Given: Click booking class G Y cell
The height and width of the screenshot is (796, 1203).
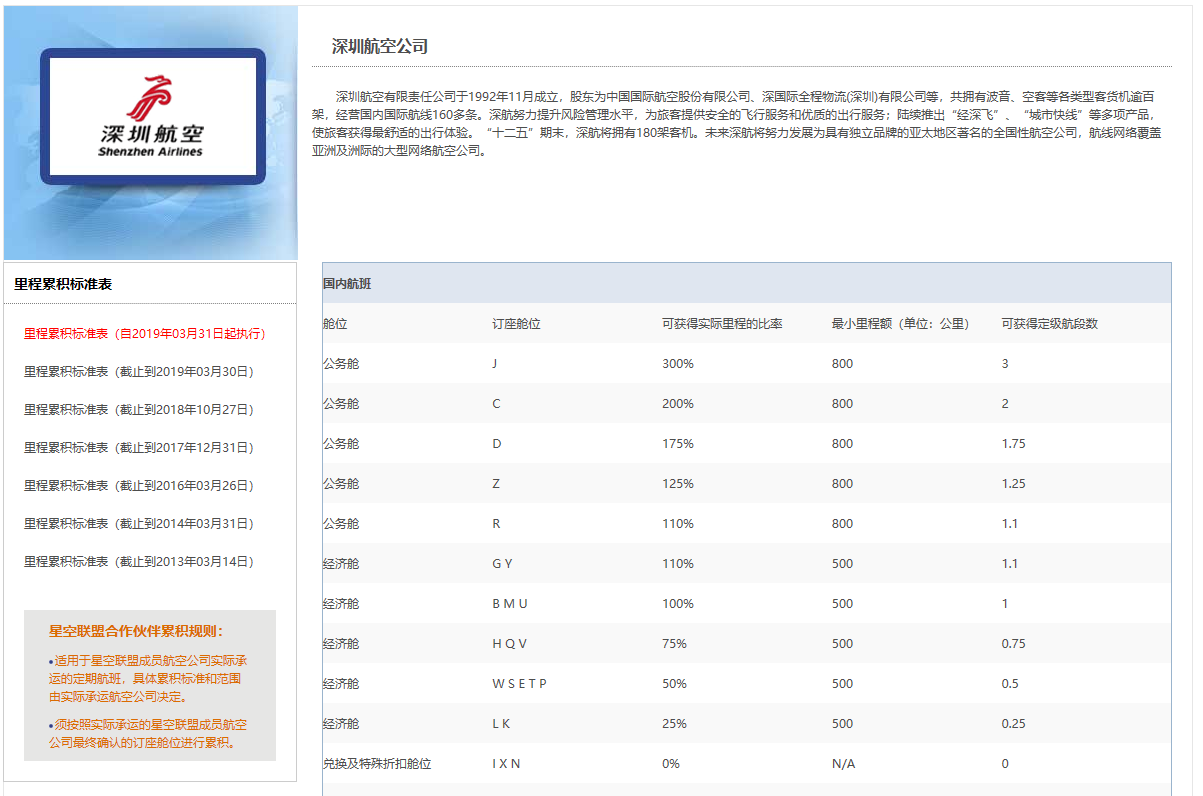Looking at the screenshot, I should pos(502,564).
